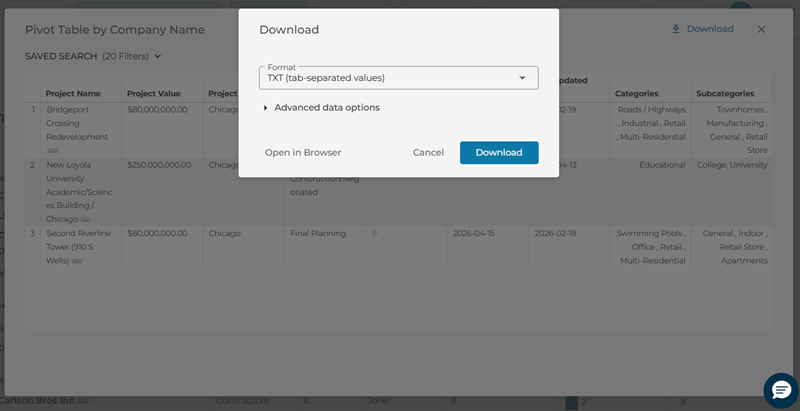
Task: Click the download arrow icon in header
Action: pos(676,29)
